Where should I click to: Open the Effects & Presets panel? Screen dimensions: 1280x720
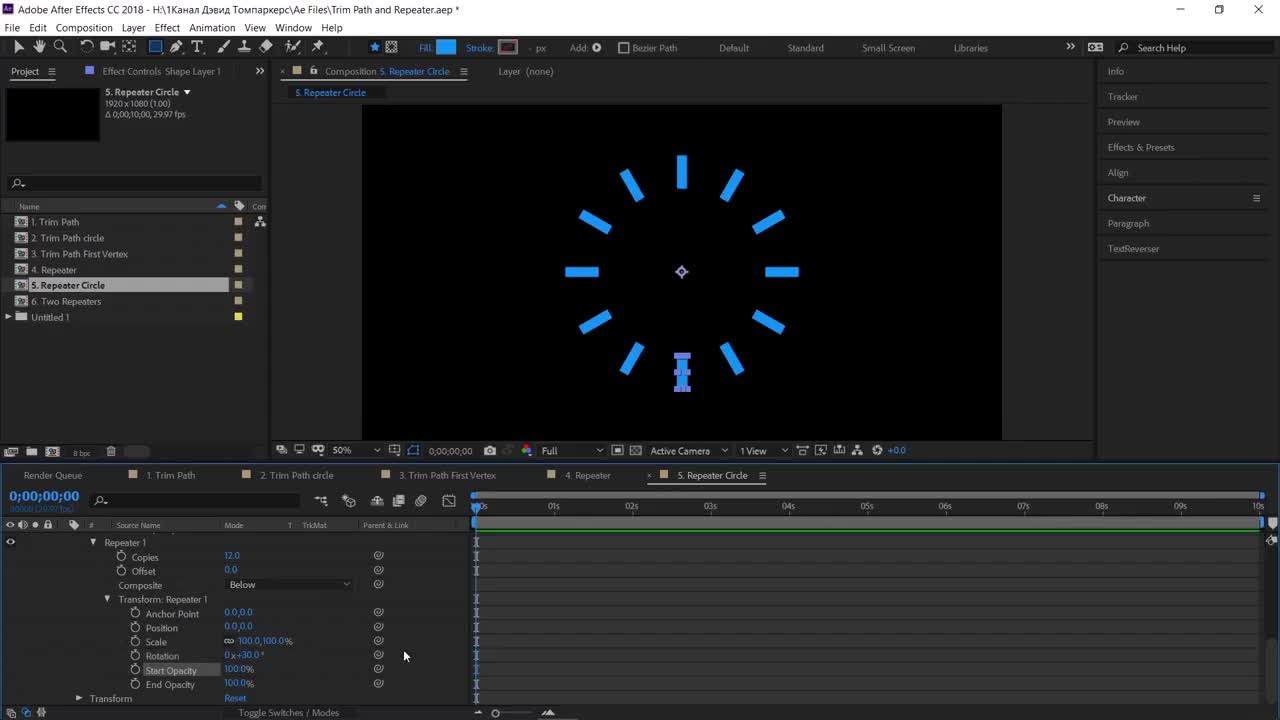(1141, 147)
